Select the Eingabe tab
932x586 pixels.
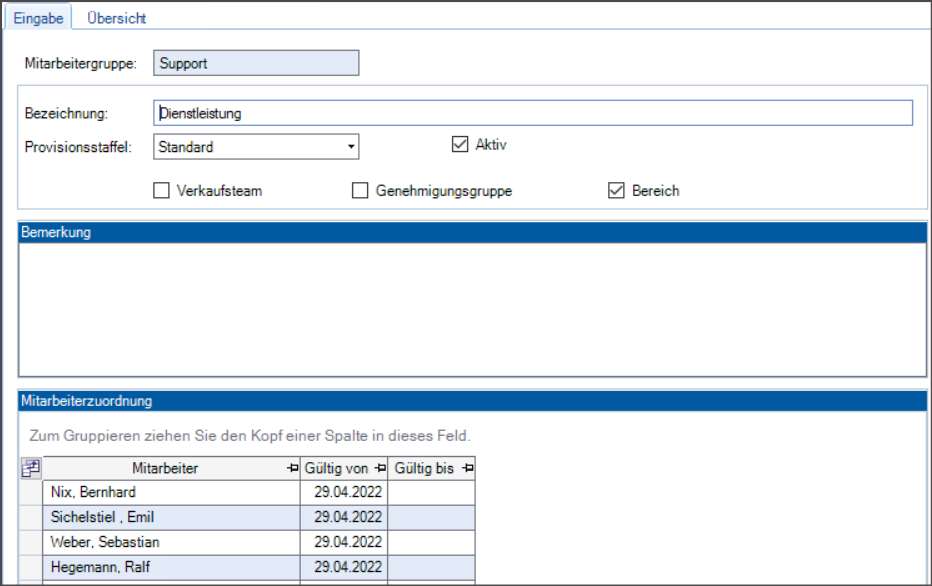coord(38,19)
